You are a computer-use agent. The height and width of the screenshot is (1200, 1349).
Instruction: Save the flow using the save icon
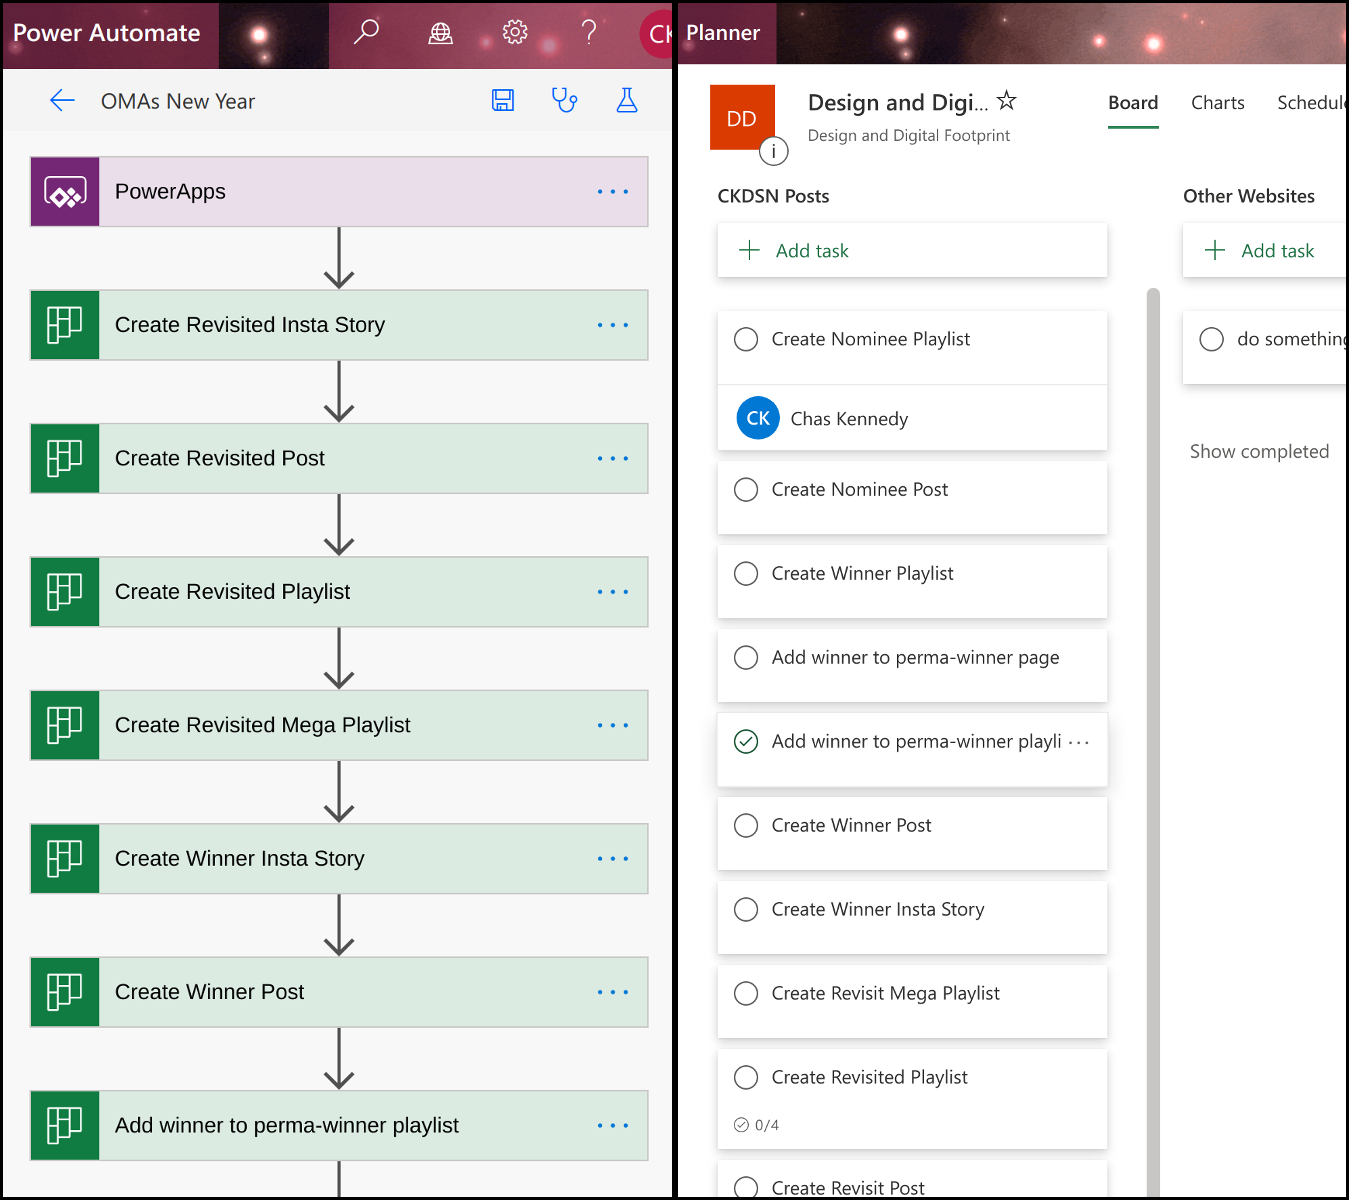[503, 100]
